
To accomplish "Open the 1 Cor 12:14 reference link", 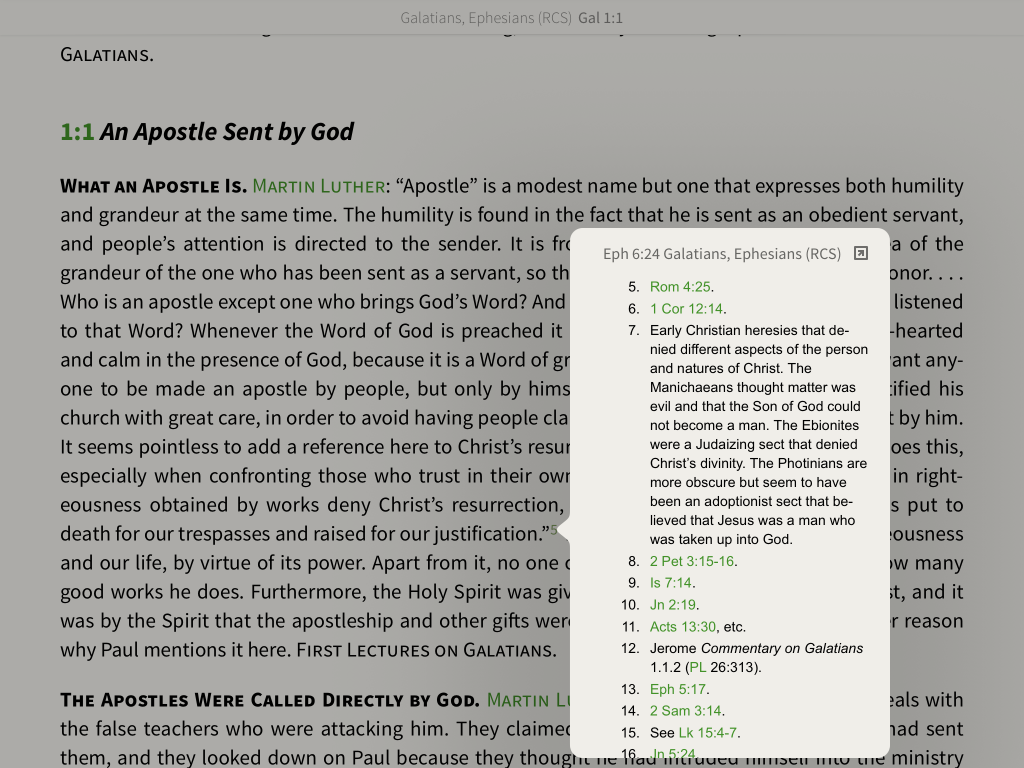I will coord(686,309).
